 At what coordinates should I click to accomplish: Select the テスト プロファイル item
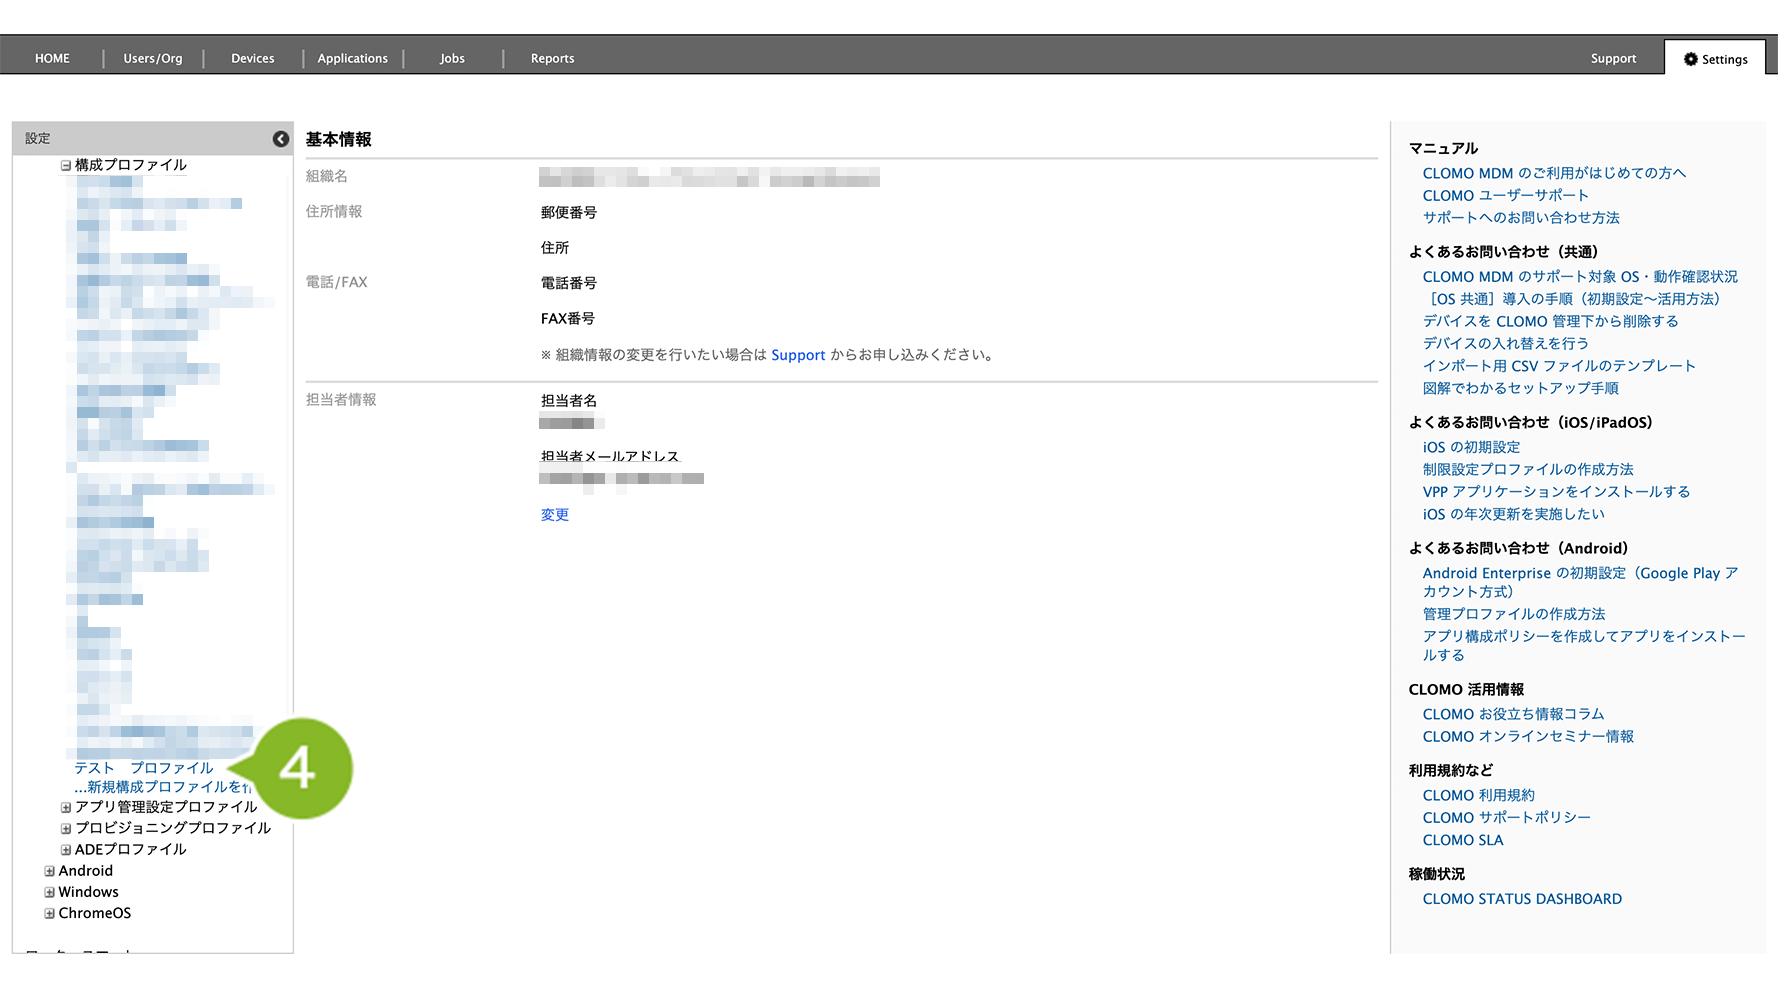point(144,768)
